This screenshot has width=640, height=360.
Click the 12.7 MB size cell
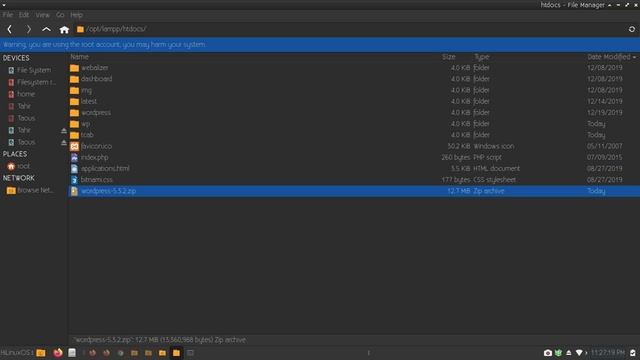pos(459,191)
